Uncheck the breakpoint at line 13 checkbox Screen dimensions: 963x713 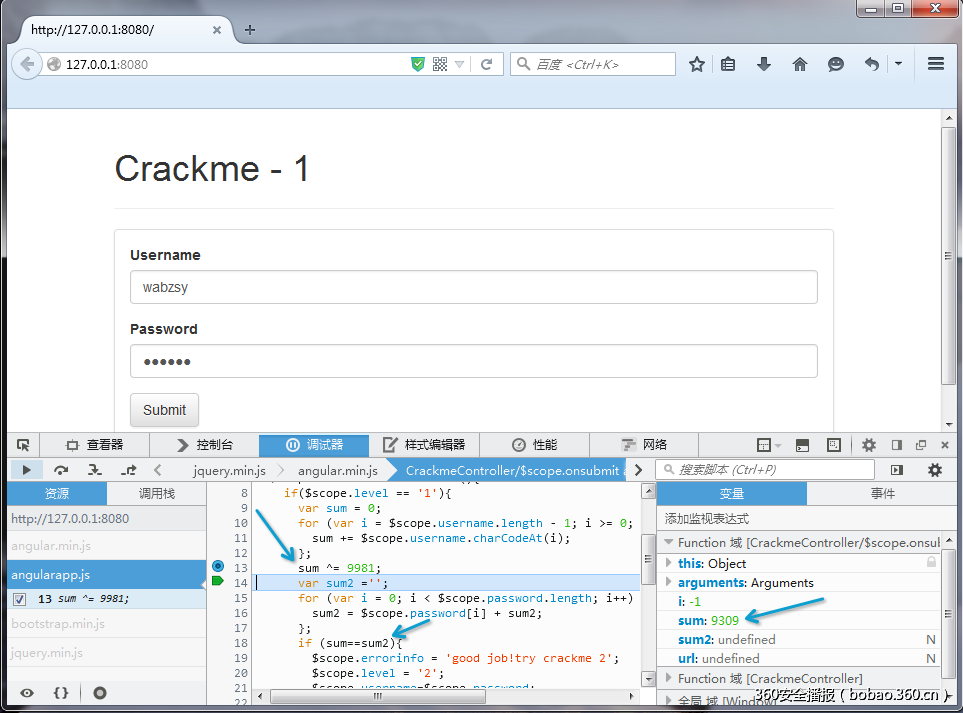pos(20,600)
